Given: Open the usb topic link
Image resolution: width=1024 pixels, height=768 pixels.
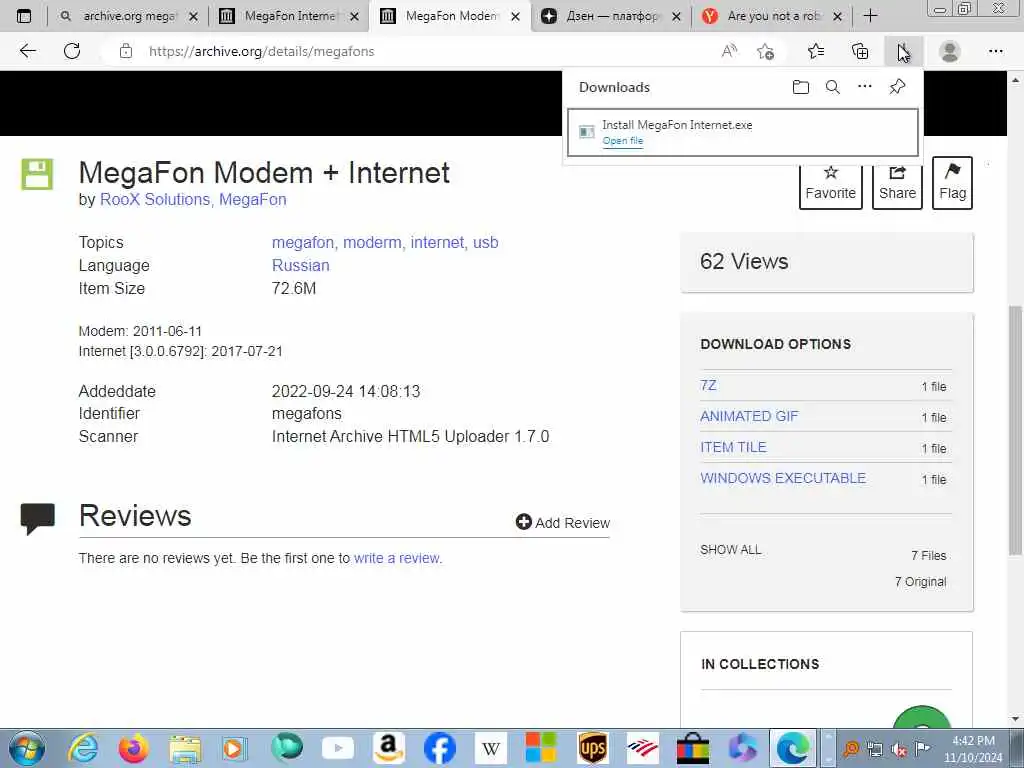Looking at the screenshot, I should pyautogui.click(x=485, y=242).
